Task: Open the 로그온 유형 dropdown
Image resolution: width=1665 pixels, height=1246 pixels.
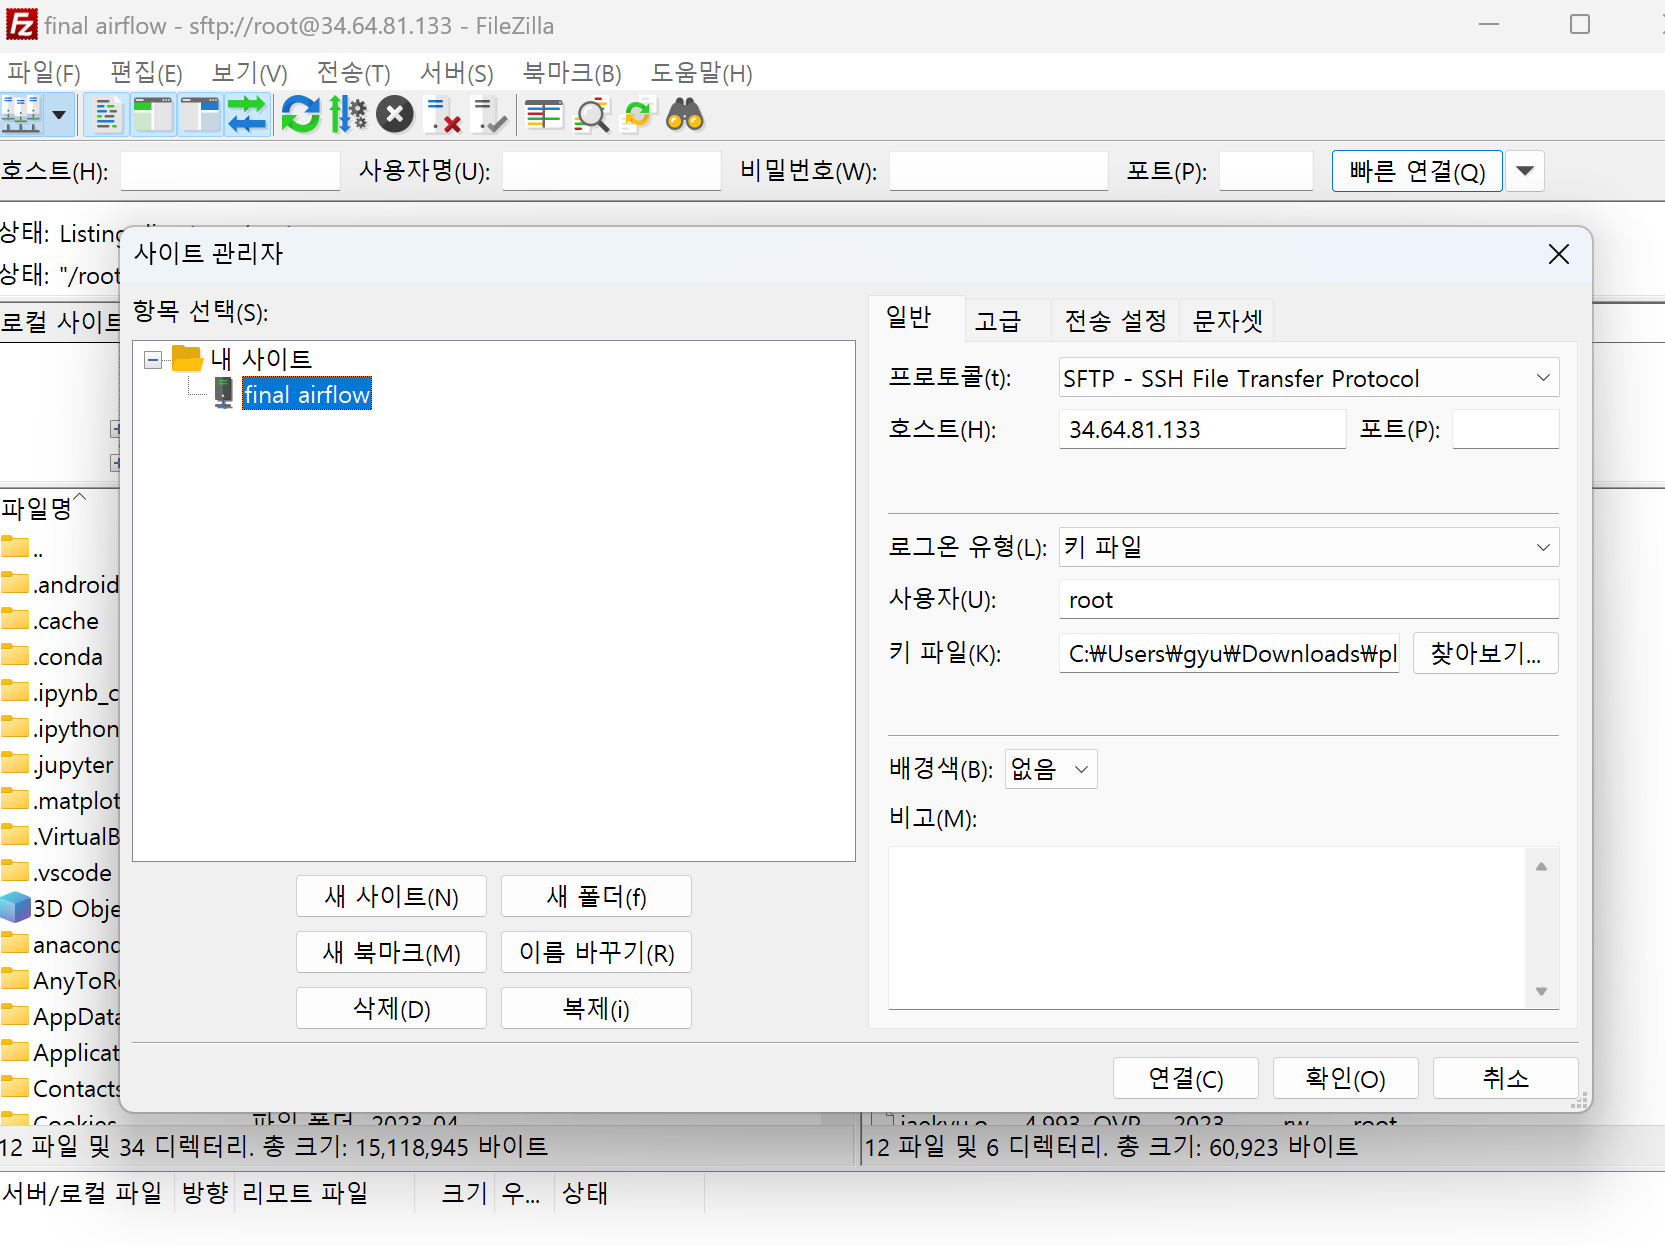Action: (x=1309, y=548)
